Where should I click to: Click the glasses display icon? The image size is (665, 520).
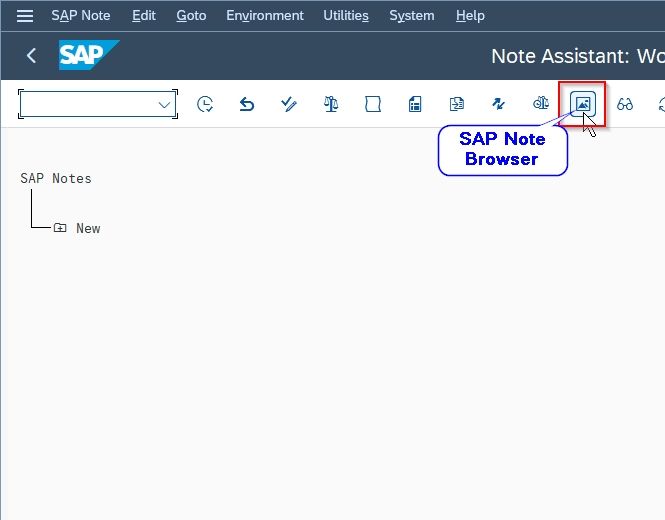pyautogui.click(x=625, y=104)
